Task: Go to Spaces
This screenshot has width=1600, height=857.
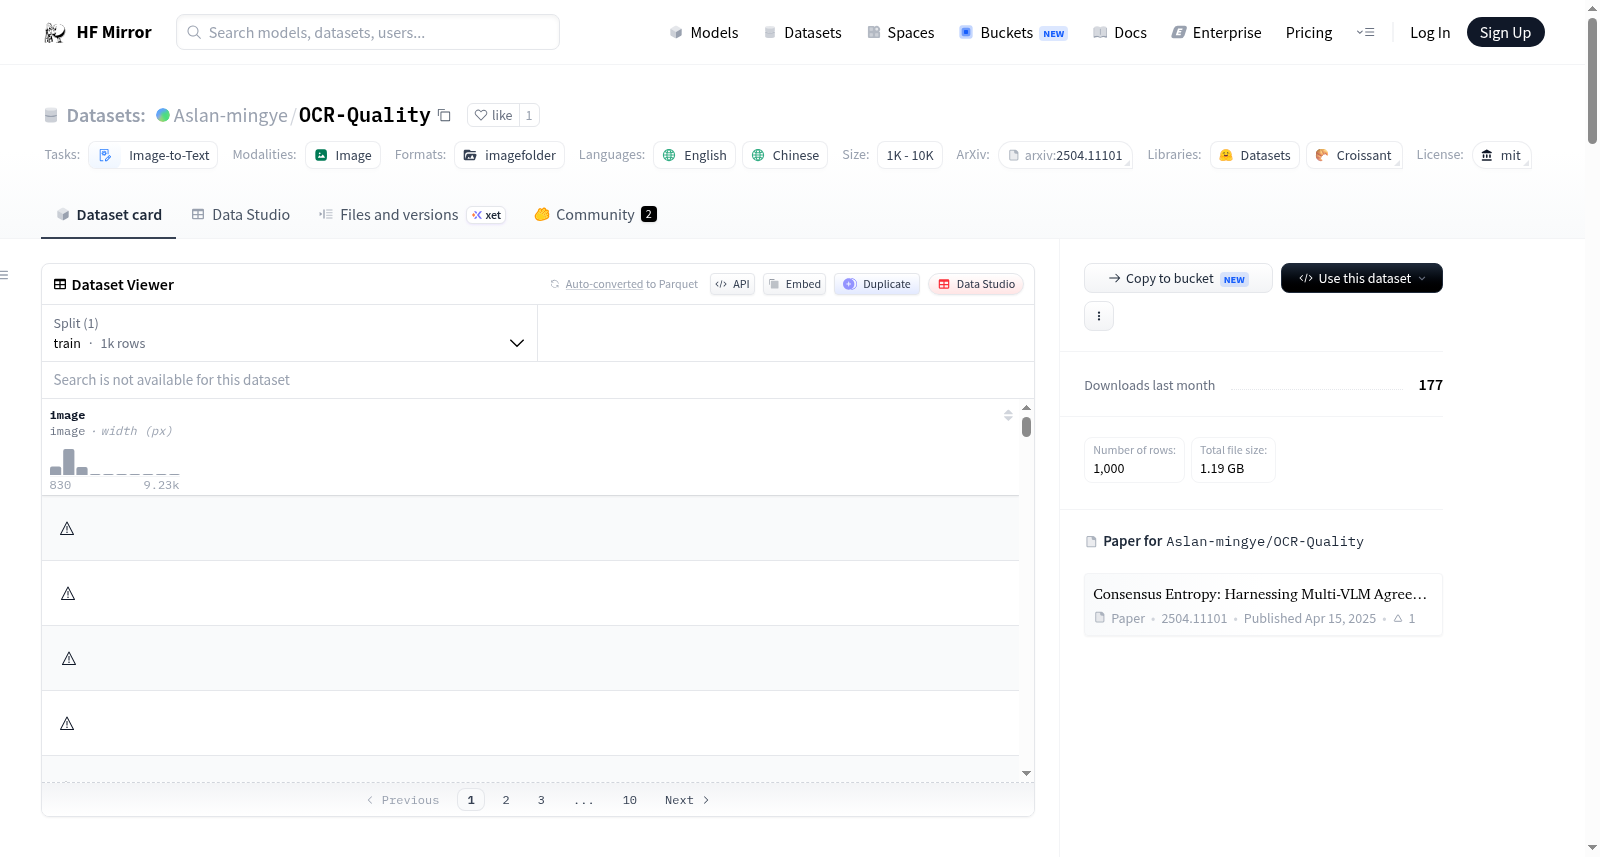Action: click(x=901, y=33)
